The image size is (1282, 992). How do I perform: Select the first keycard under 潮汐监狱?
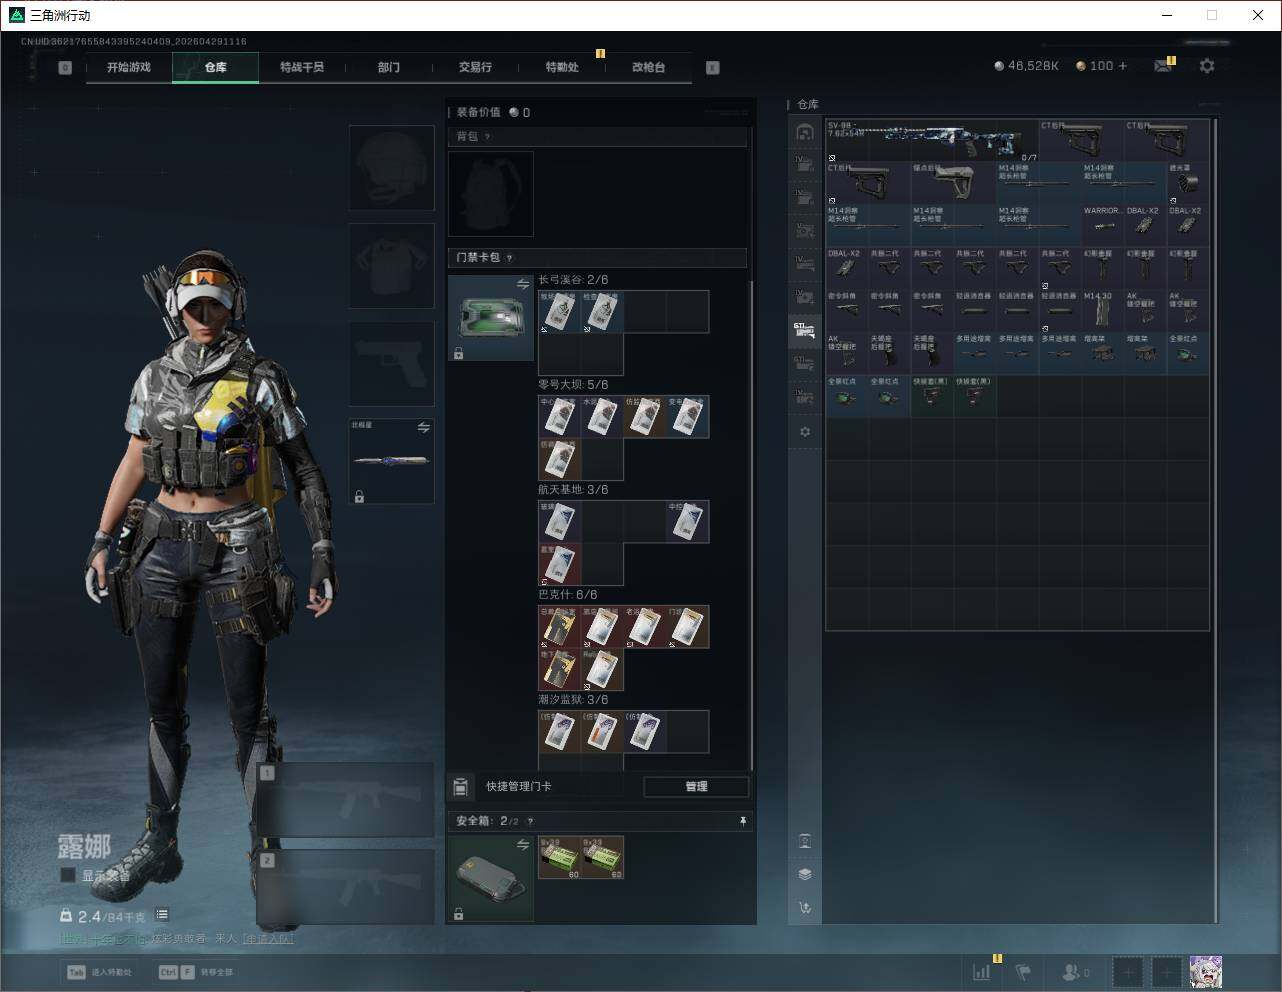pos(560,732)
